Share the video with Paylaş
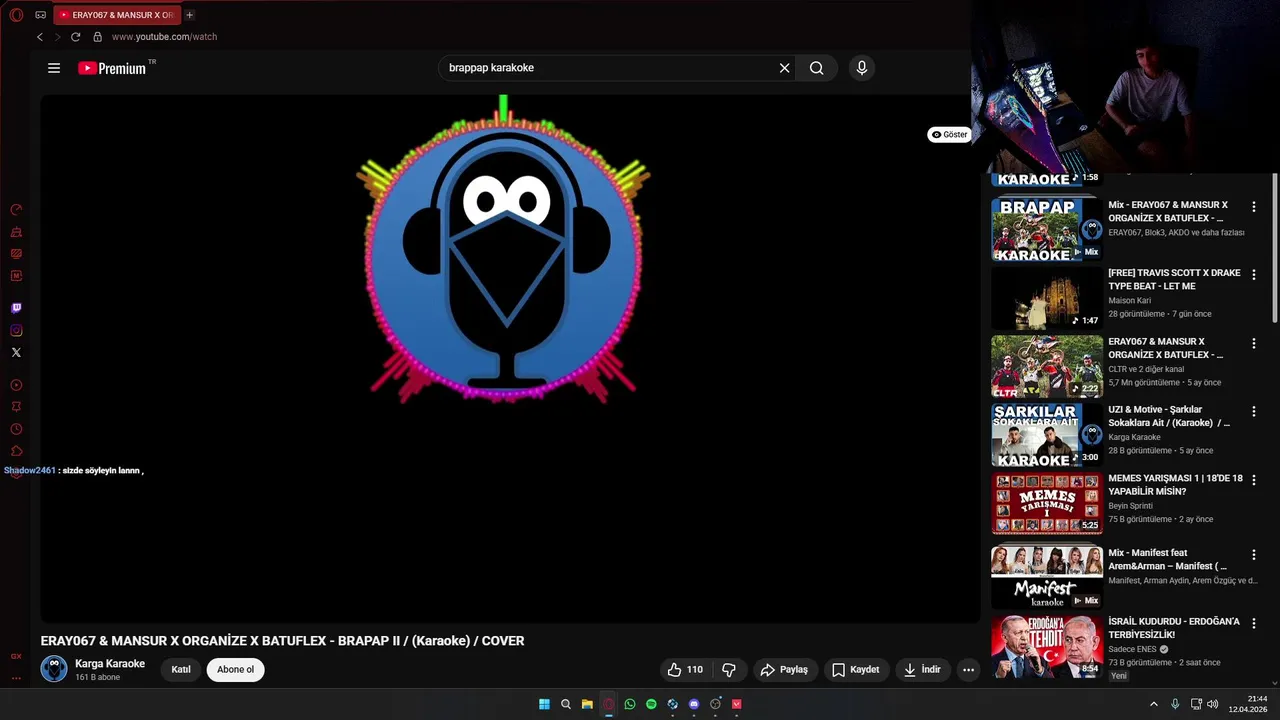This screenshot has width=1280, height=720. point(784,670)
